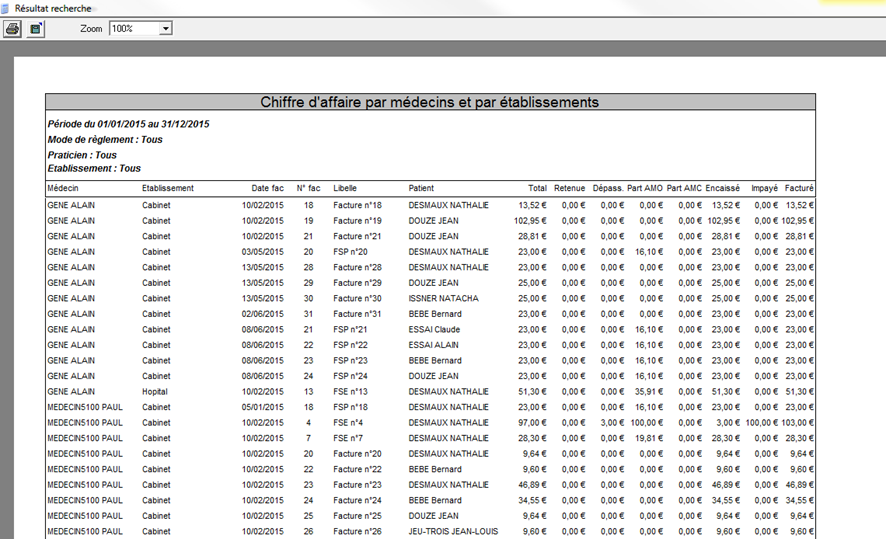886x539 pixels.
Task: Click the Patient column header
Action: tap(421, 188)
